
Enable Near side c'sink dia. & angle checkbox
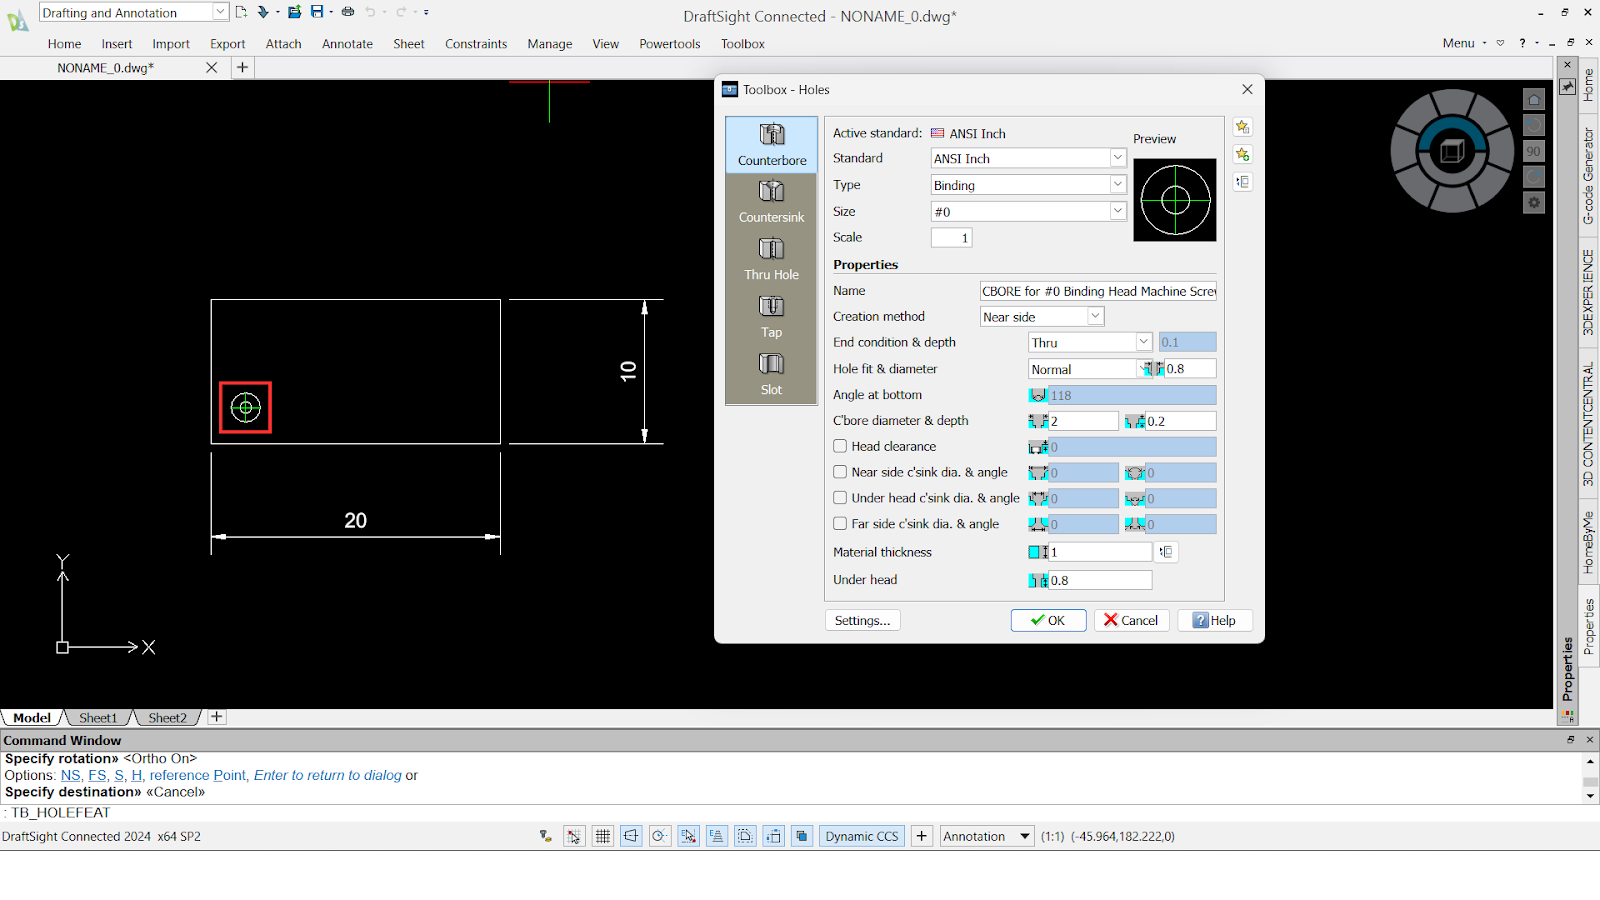coord(840,472)
